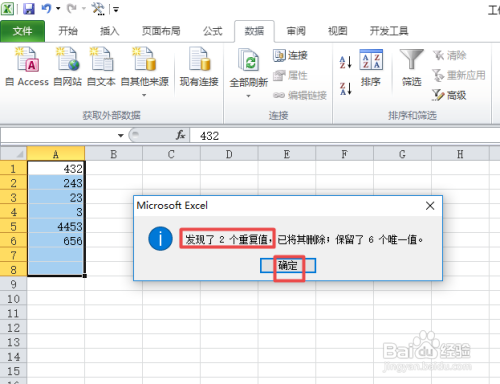Open the 文件 tab

(22, 31)
